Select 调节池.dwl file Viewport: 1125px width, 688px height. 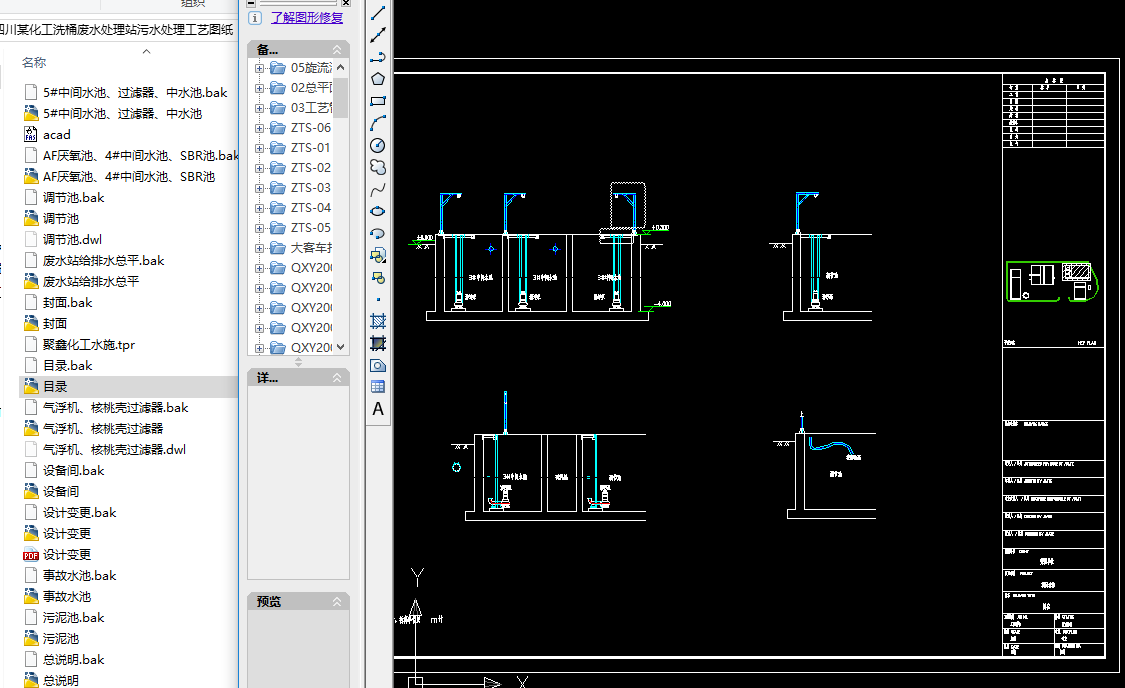72,240
